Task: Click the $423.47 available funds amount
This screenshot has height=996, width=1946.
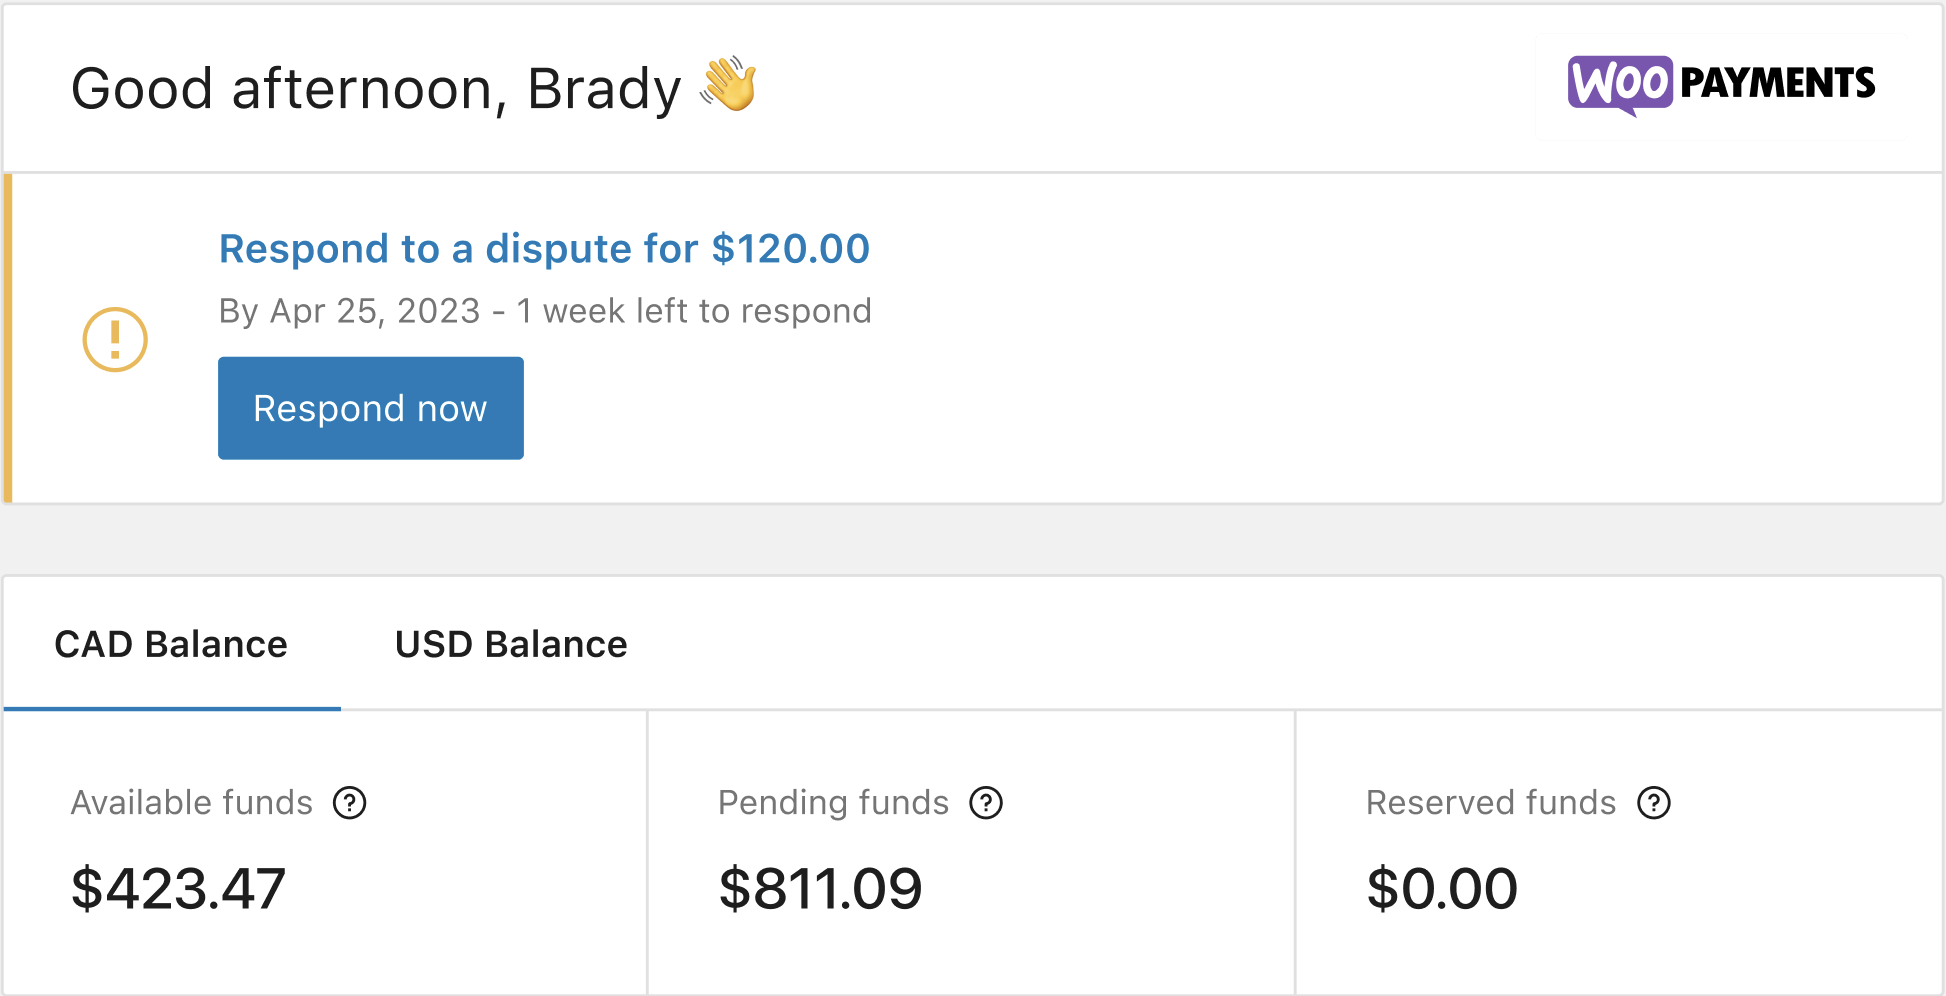Action: click(x=177, y=888)
